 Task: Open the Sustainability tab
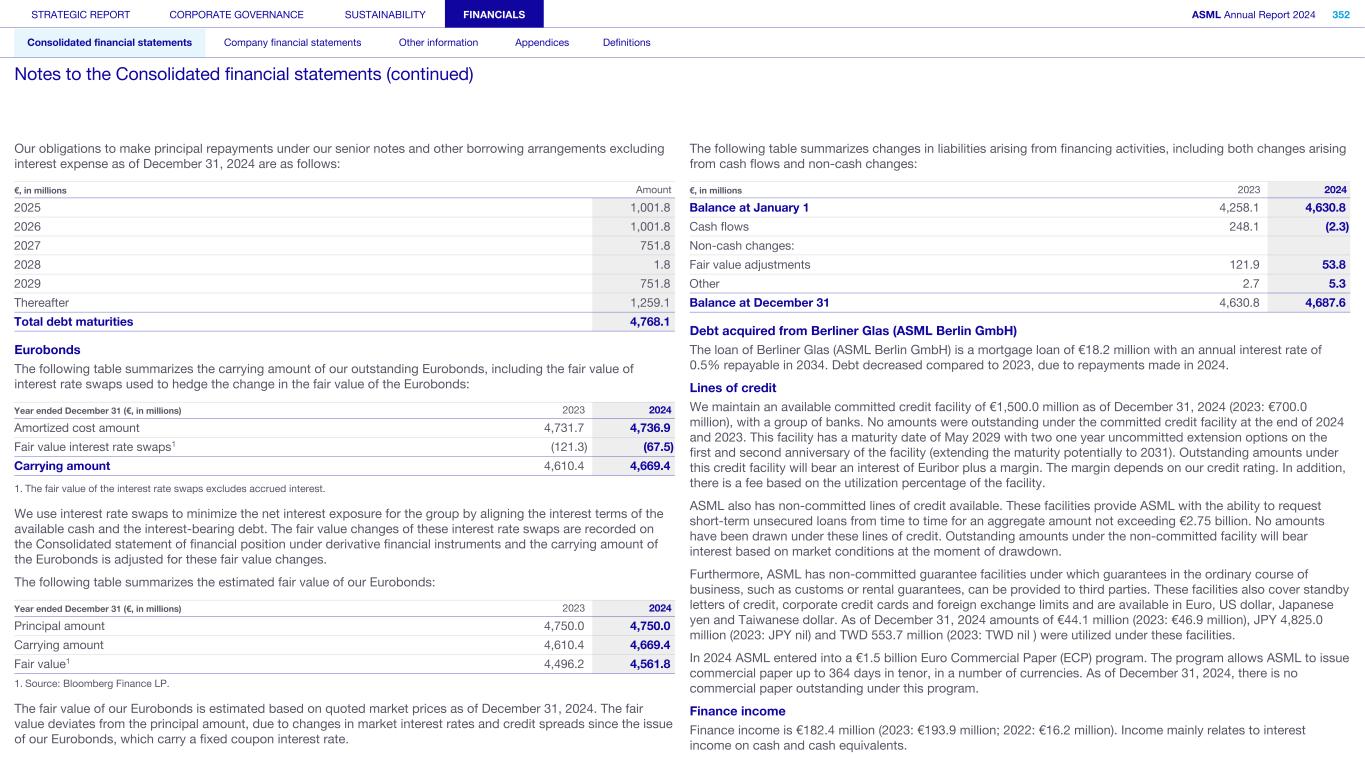pos(384,15)
